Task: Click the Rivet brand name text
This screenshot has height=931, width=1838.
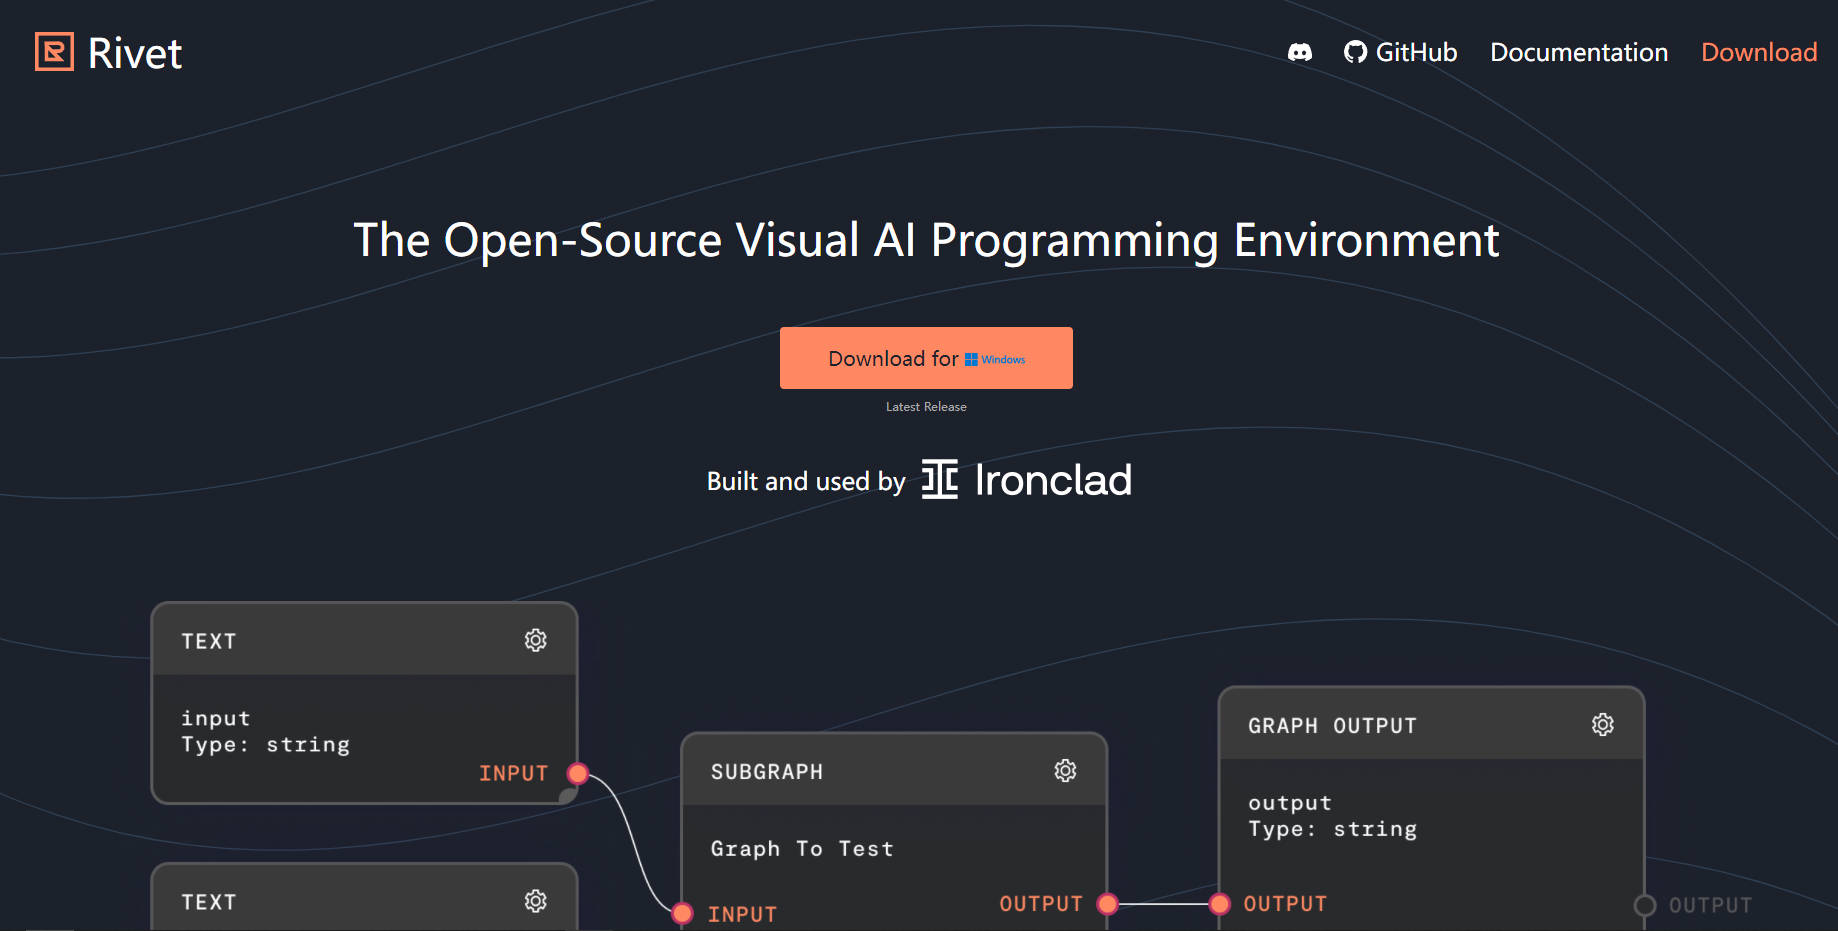Action: [135, 54]
